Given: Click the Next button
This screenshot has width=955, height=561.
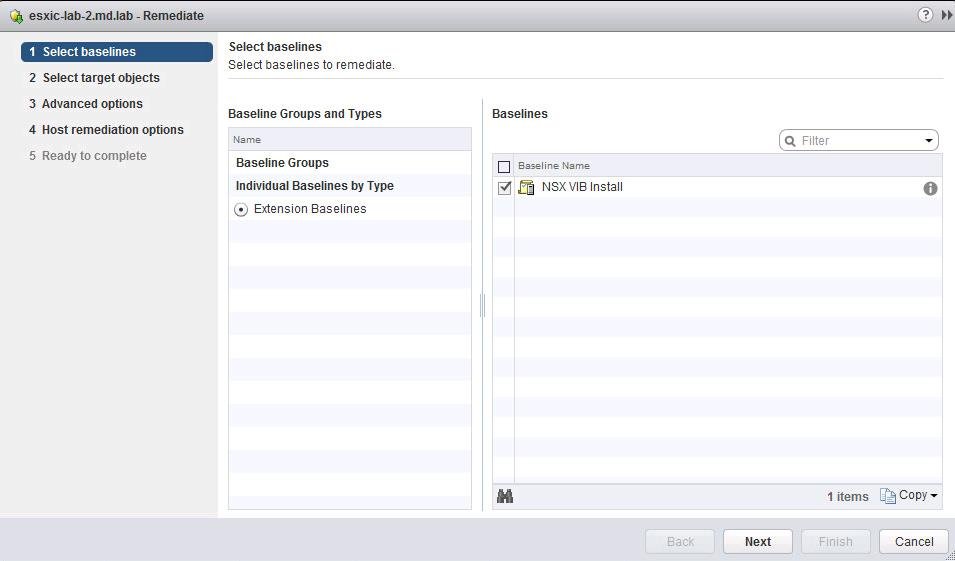Looking at the screenshot, I should click(758, 542).
